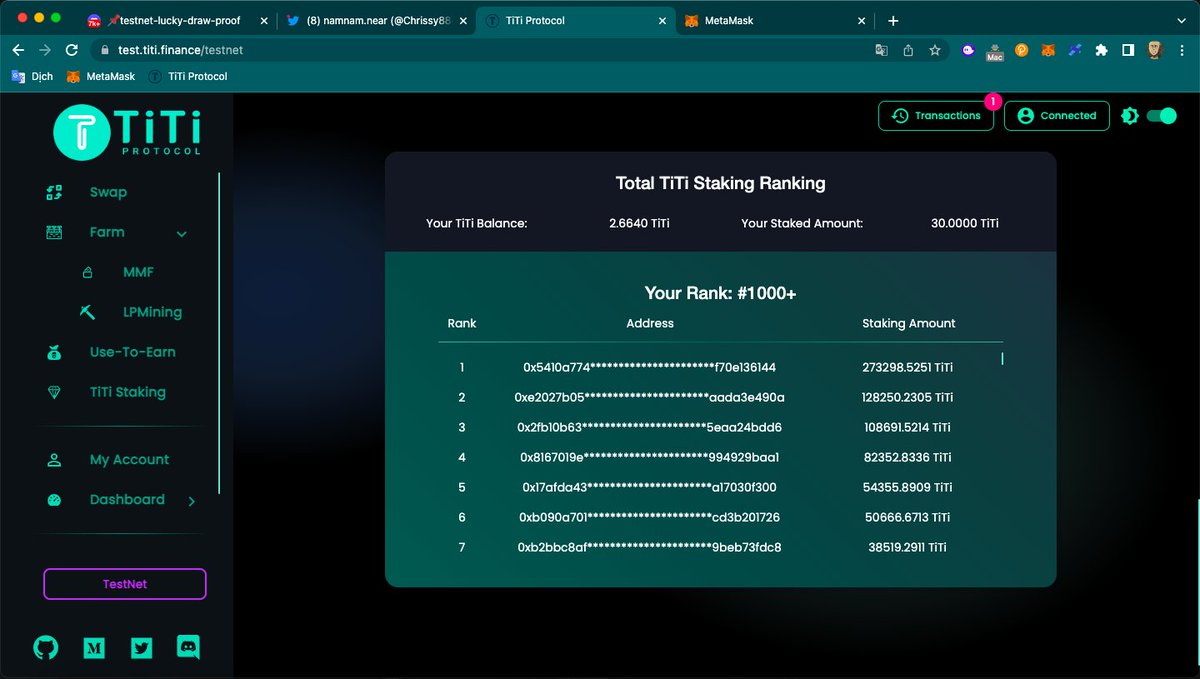The width and height of the screenshot is (1200, 679).
Task: Click staked amount 30.0000 TiTi
Action: [x=964, y=223]
